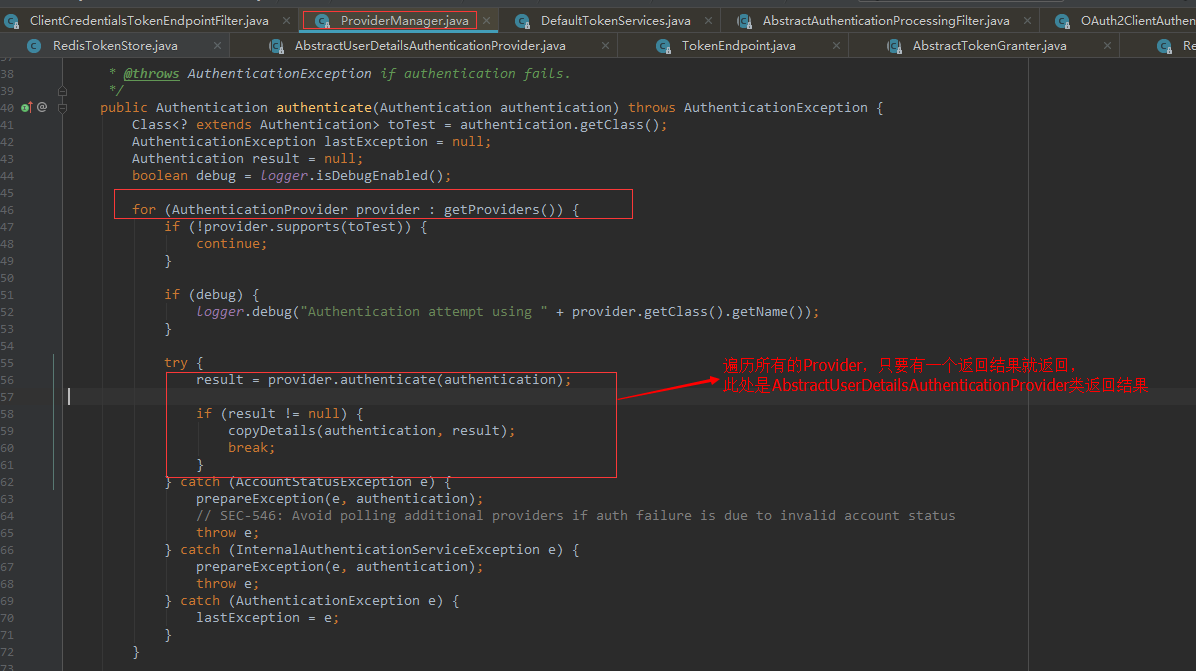Click the class icon on RedisTokenStore.java tab
The height and width of the screenshot is (671, 1196).
[x=34, y=46]
